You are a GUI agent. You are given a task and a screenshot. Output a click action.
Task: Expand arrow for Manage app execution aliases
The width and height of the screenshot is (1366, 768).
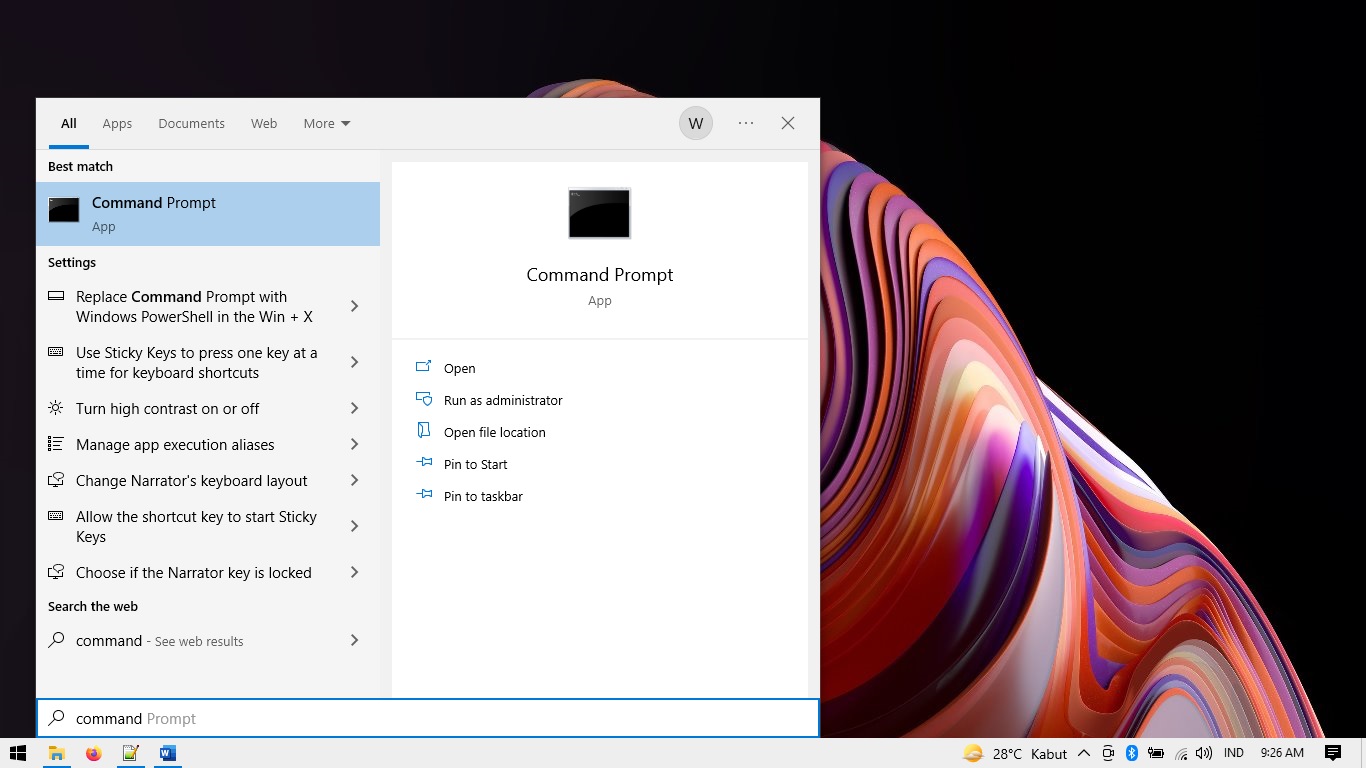[x=354, y=444]
